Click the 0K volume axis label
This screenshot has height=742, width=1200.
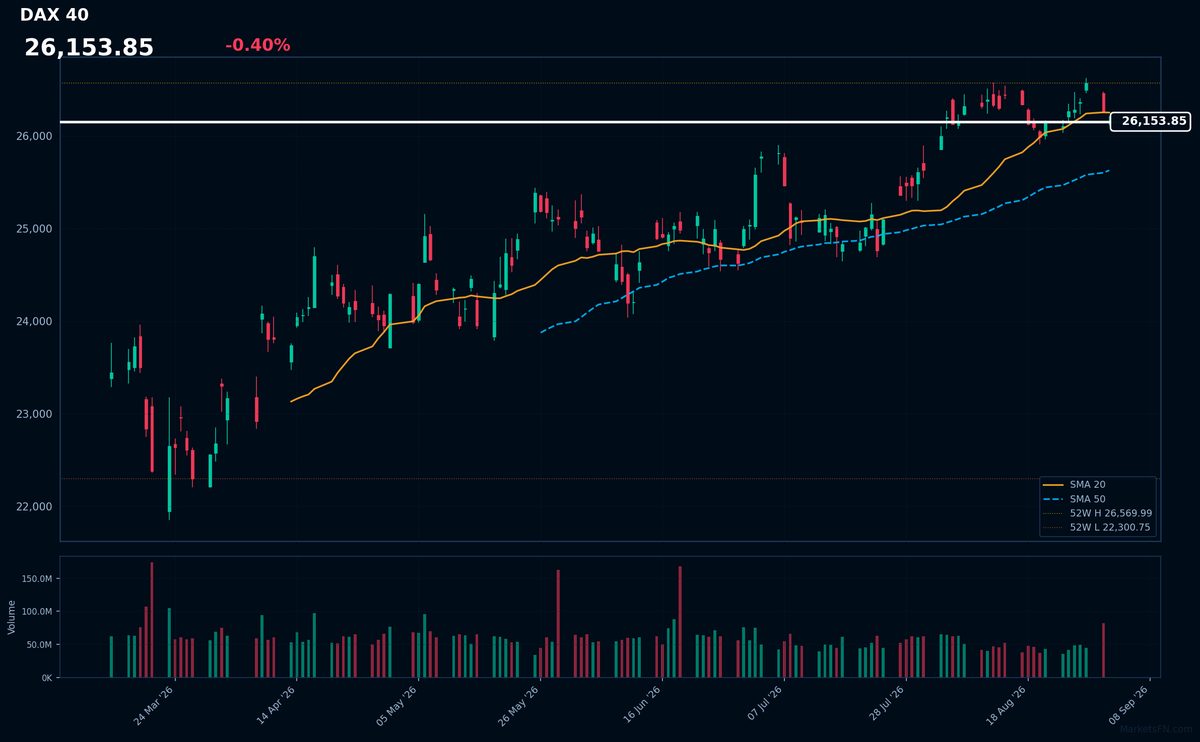tap(47, 678)
